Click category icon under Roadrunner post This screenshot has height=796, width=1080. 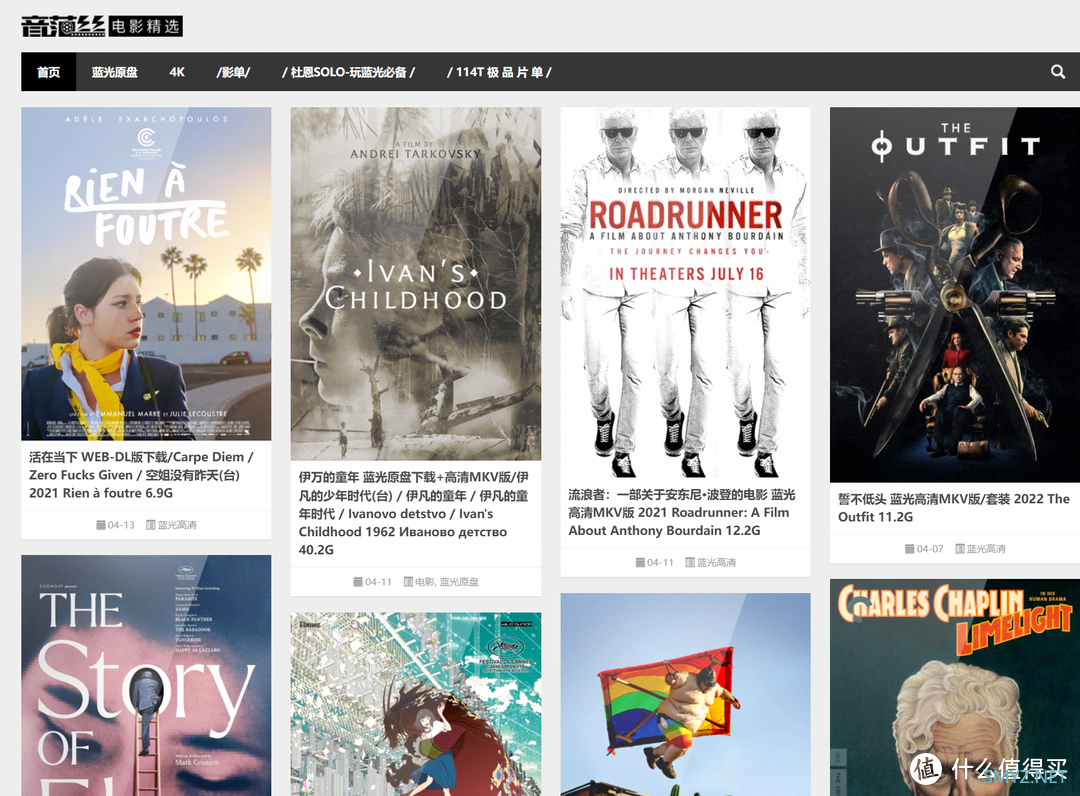click(690, 563)
